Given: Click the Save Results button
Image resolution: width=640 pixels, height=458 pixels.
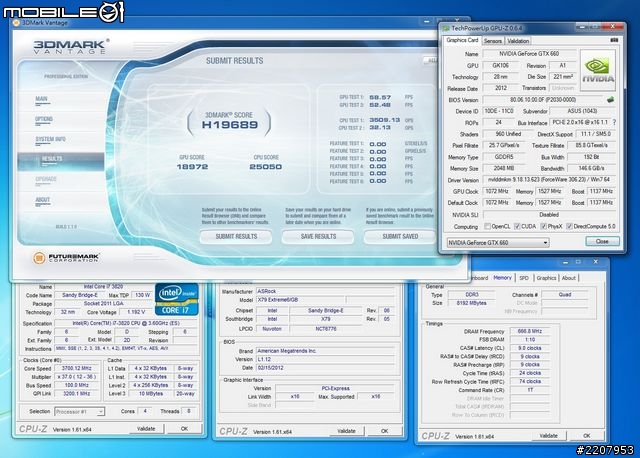Looking at the screenshot, I should pyautogui.click(x=318, y=237).
